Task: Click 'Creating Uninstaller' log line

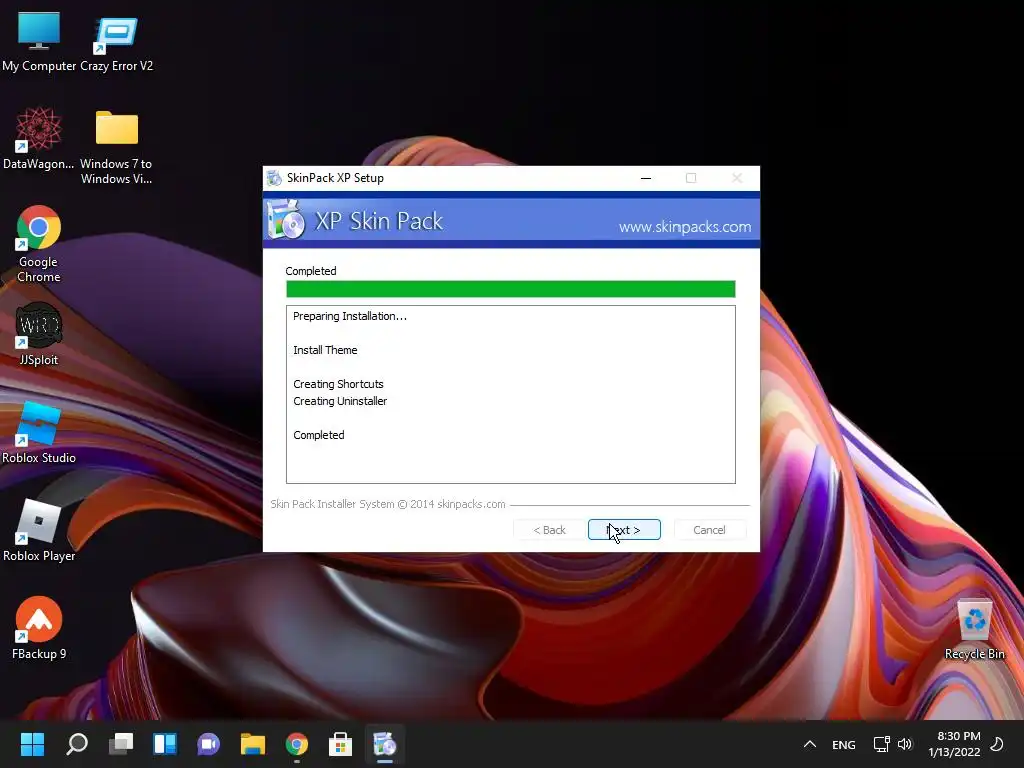Action: point(340,401)
